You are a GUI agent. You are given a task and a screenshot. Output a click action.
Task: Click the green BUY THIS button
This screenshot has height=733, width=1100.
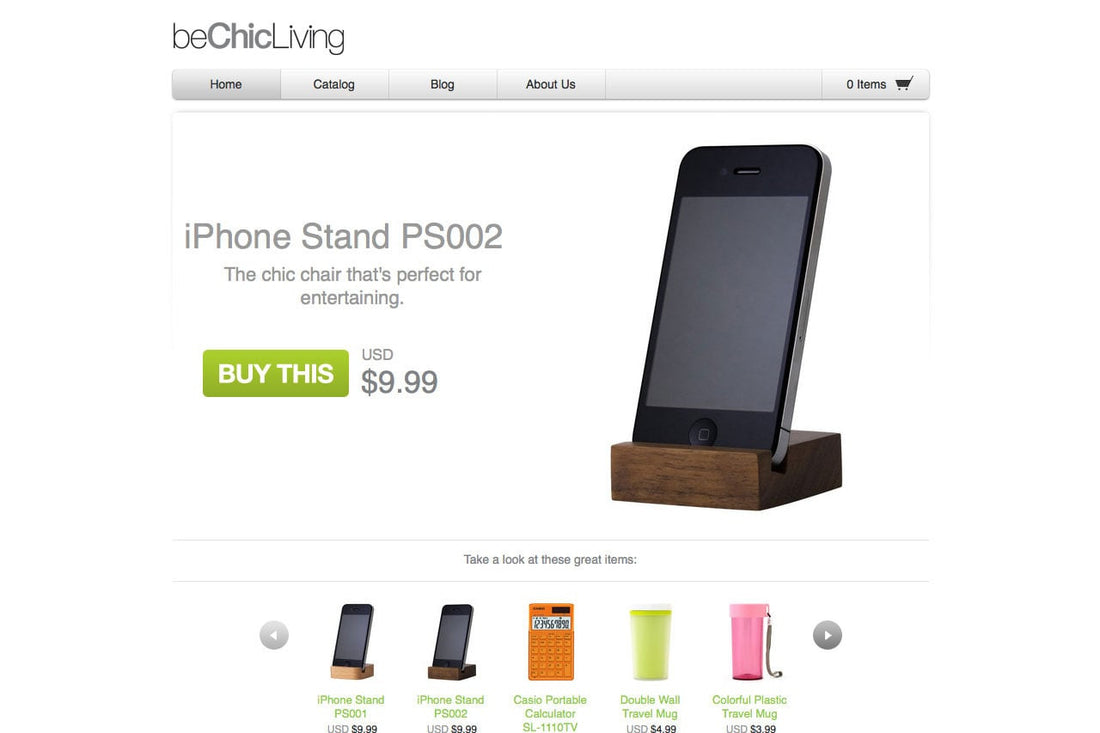pos(276,373)
